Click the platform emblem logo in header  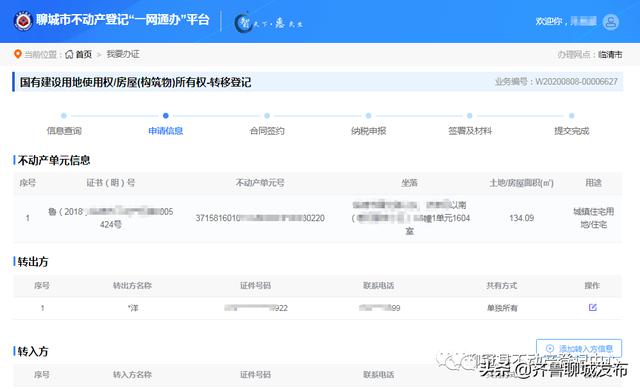coord(23,20)
